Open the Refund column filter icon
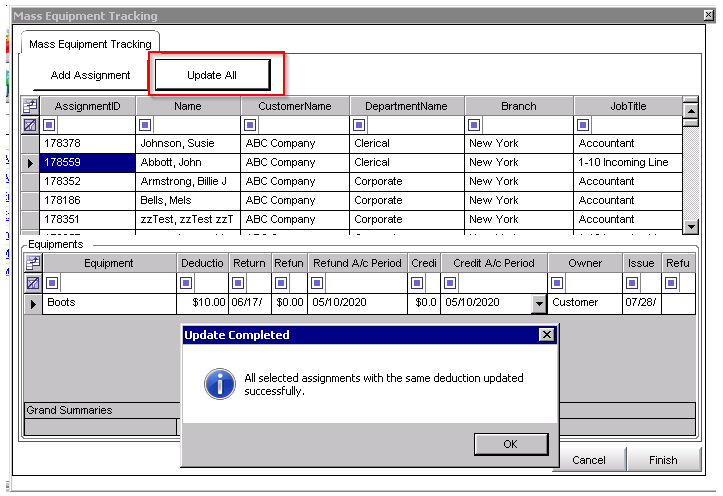 coord(281,283)
